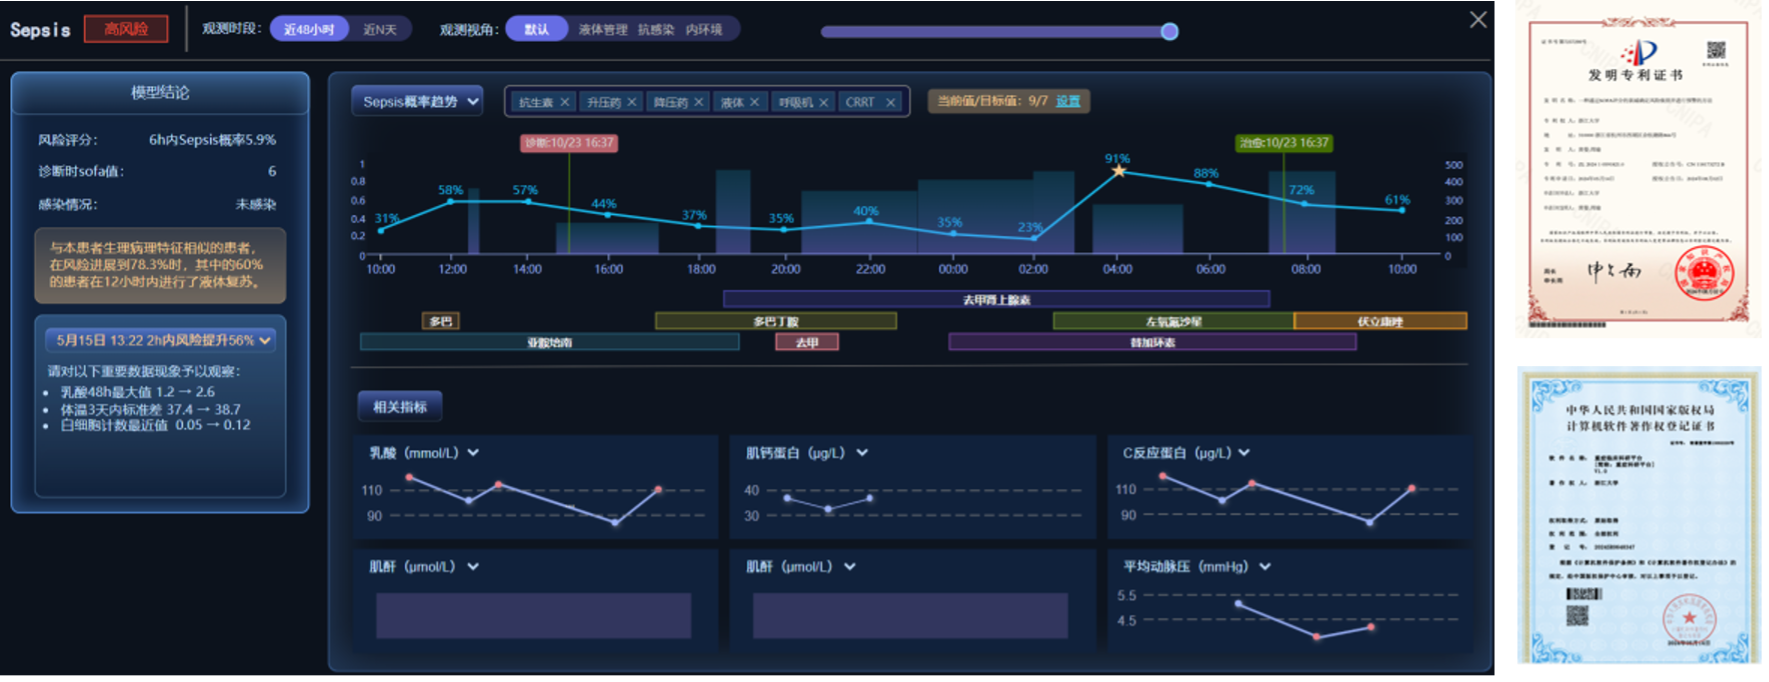
Task: Open the 肌酐 dropdown beneath the 乳酸 chart
Action: [x=473, y=567]
